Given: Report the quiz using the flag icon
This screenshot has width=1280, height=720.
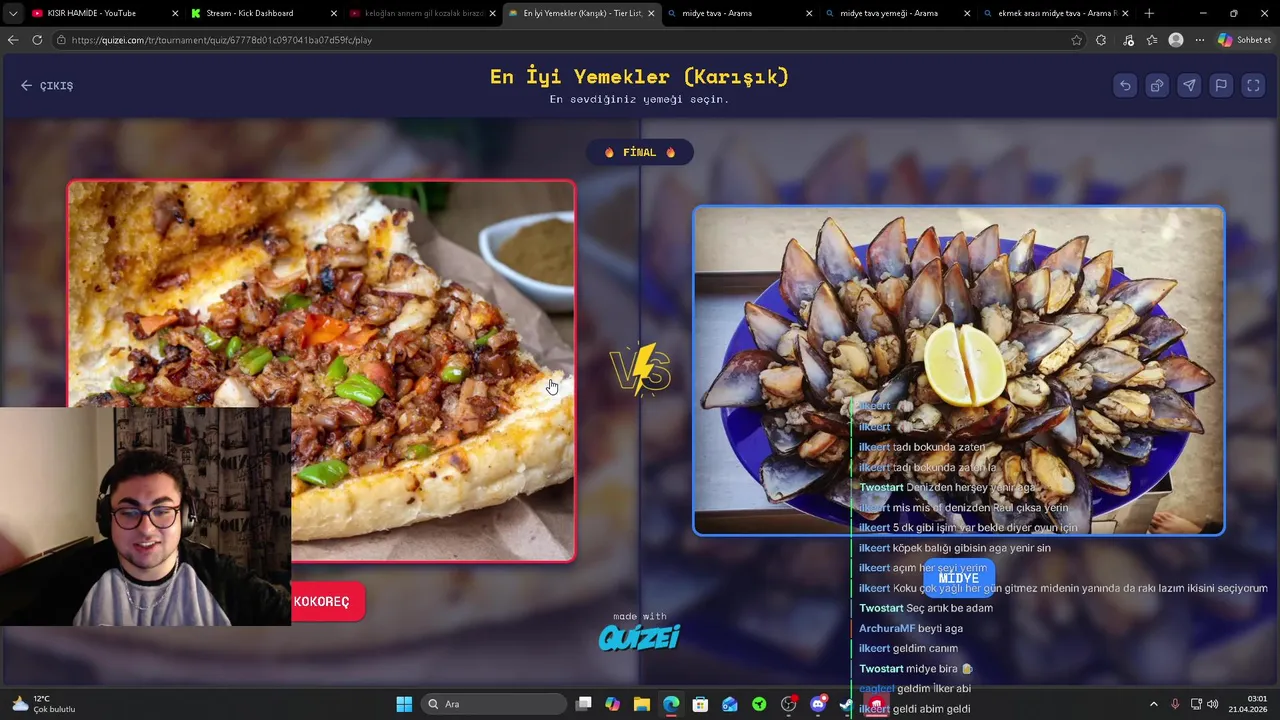Looking at the screenshot, I should 1221,86.
